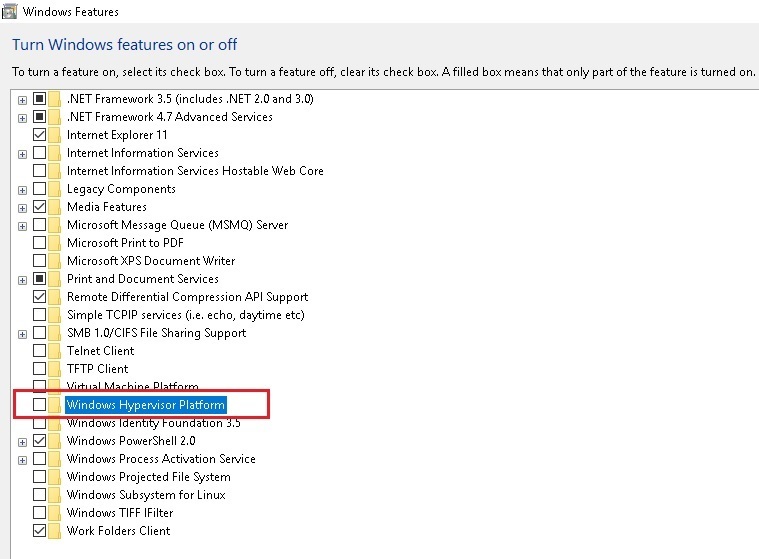Click the Windows Hypervisor Platform folder icon
Viewport: 759px width, 559px height.
pos(55,404)
